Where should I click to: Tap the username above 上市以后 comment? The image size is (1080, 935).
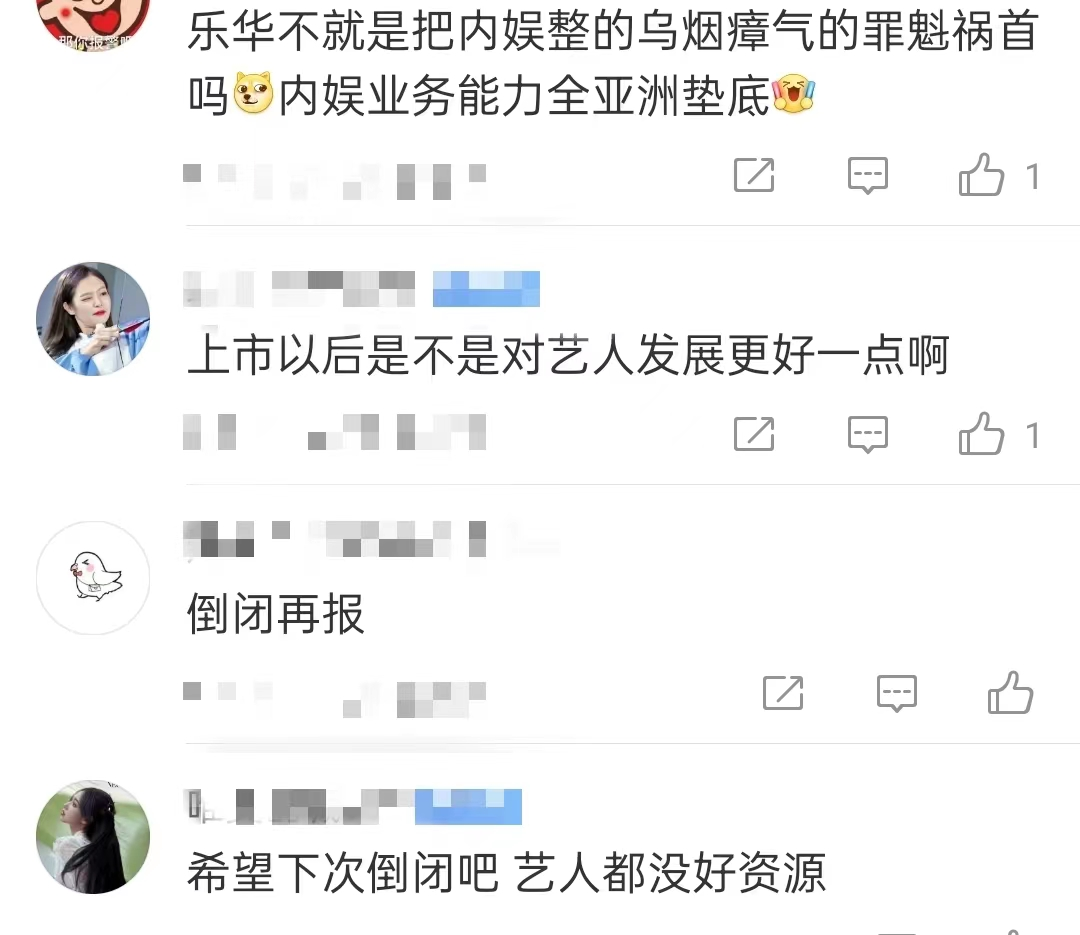(299, 289)
